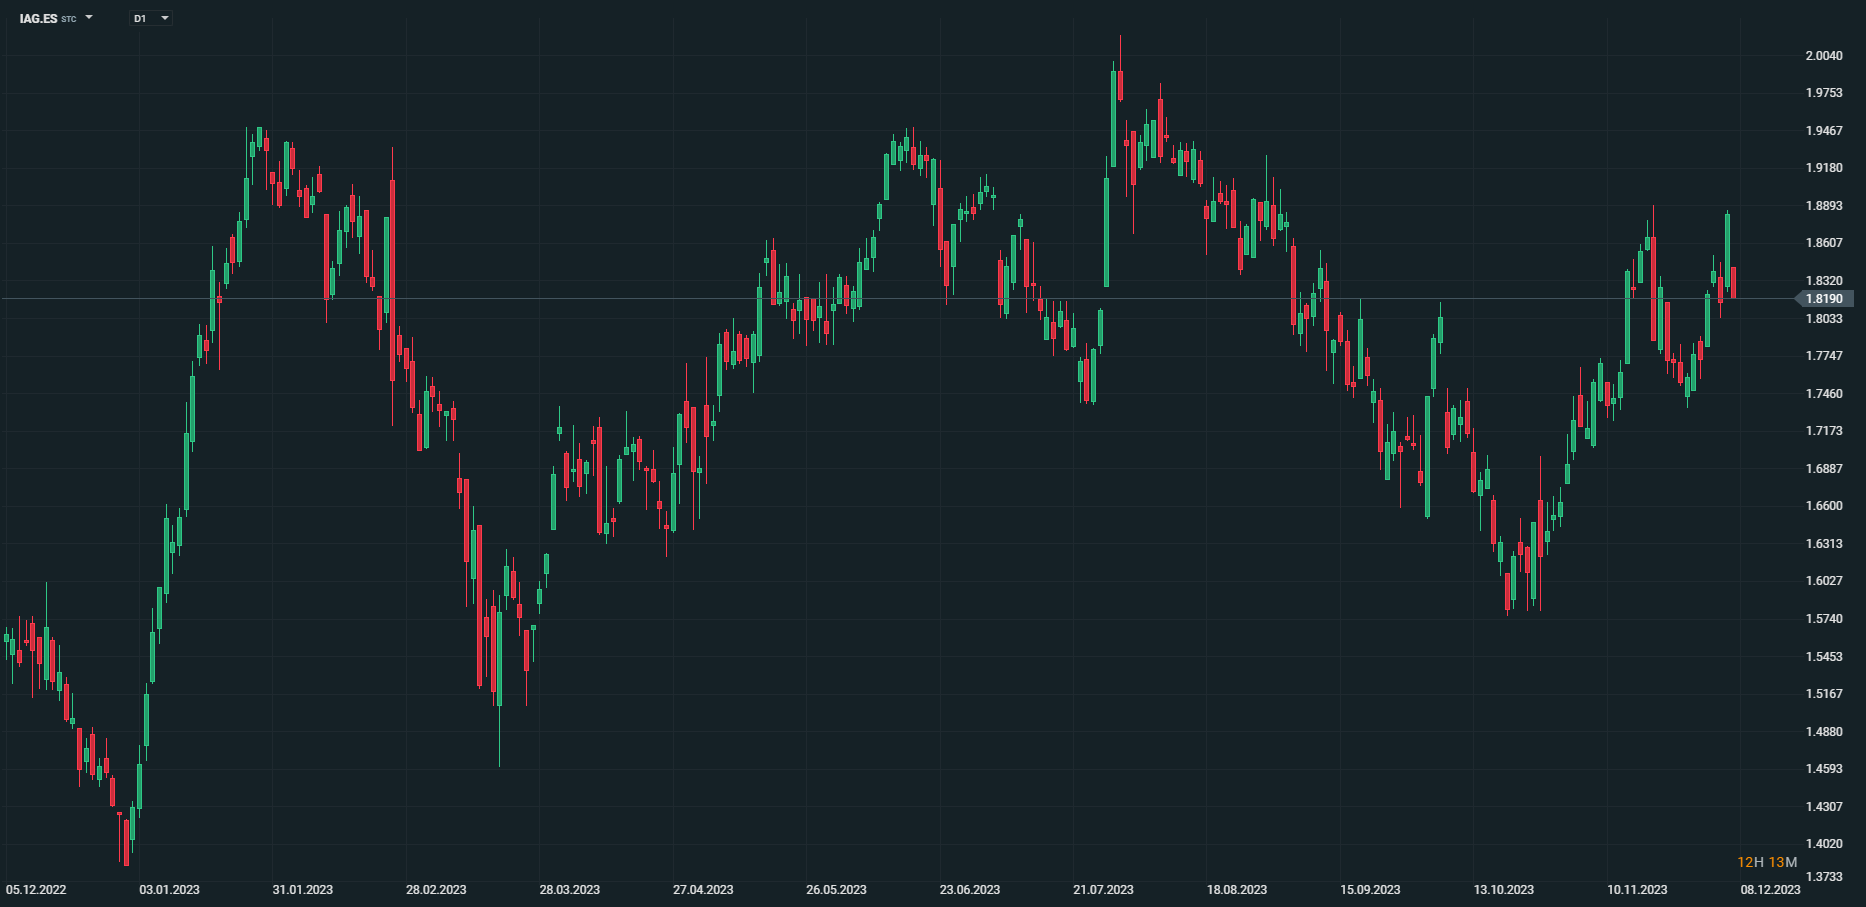1866x907 pixels.
Task: Click the IAG.ES instrument name
Action: coord(39,18)
